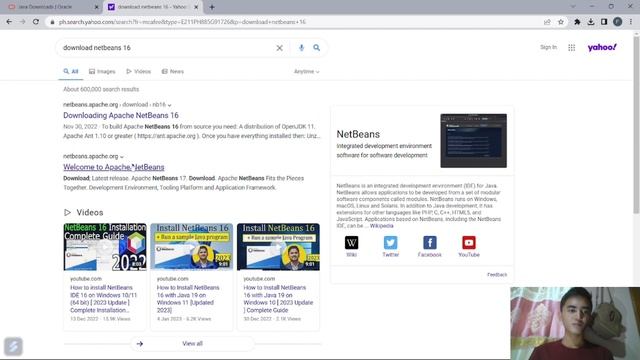Click the magnifier search button
640x360 pixels.
(x=316, y=48)
